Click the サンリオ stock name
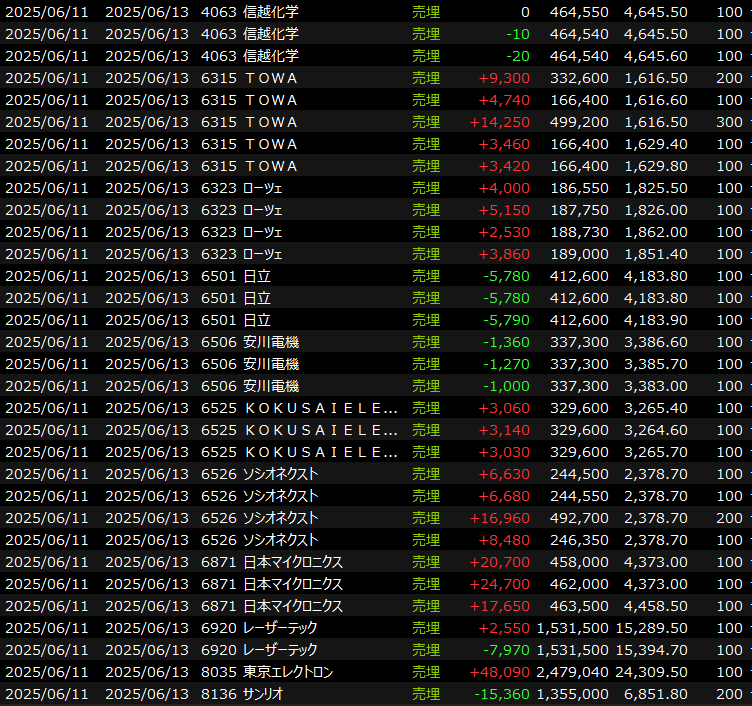Image resolution: width=752 pixels, height=706 pixels. (x=267, y=694)
